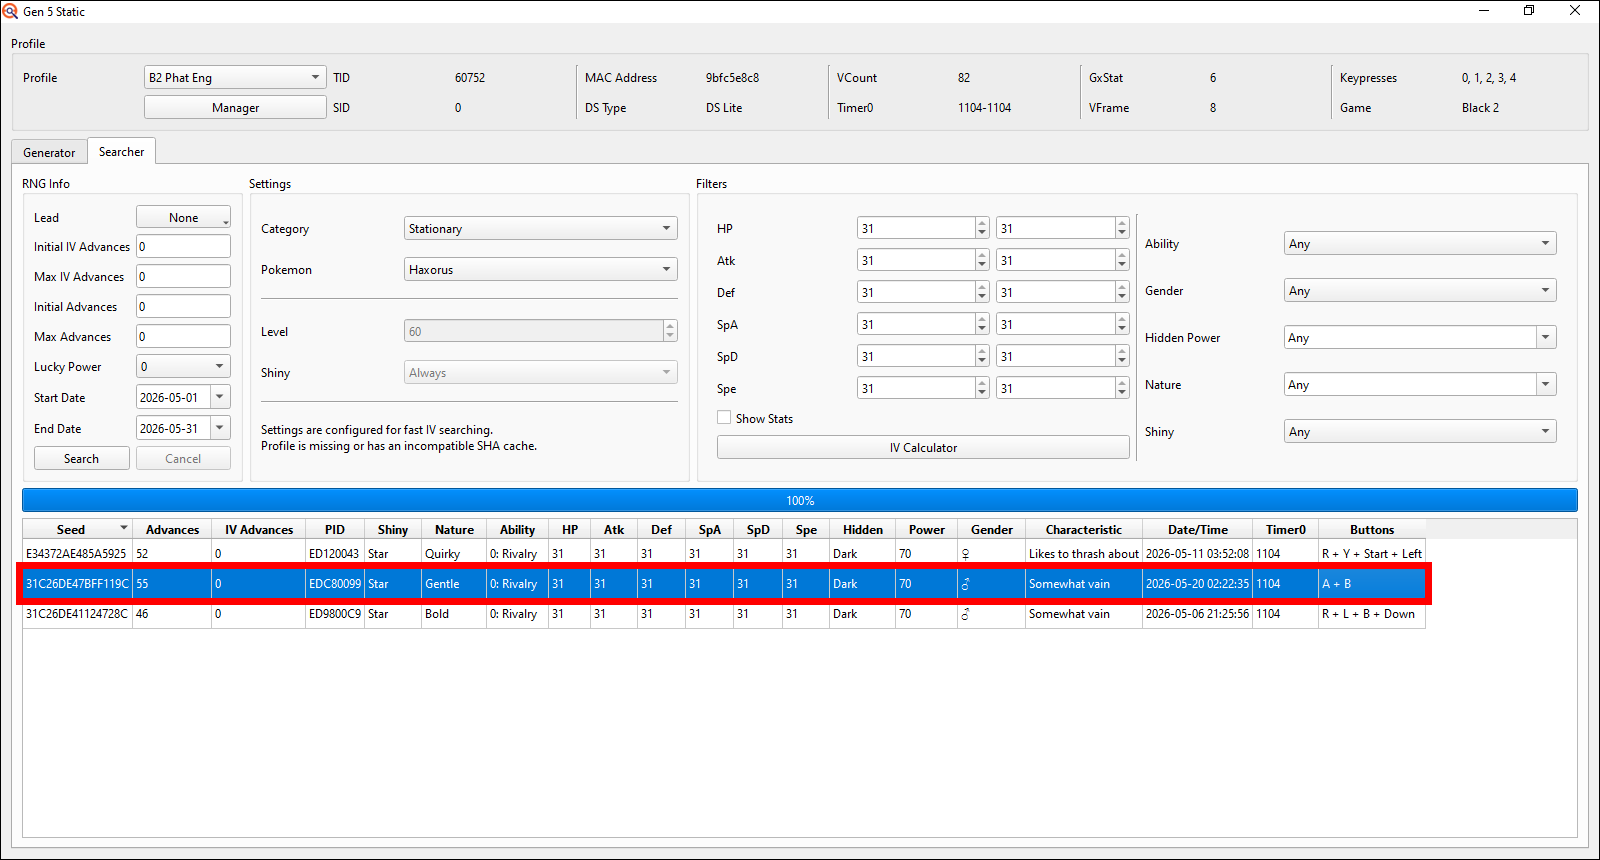1600x860 pixels.
Task: Click the Hidden column header
Action: pyautogui.click(x=862, y=529)
